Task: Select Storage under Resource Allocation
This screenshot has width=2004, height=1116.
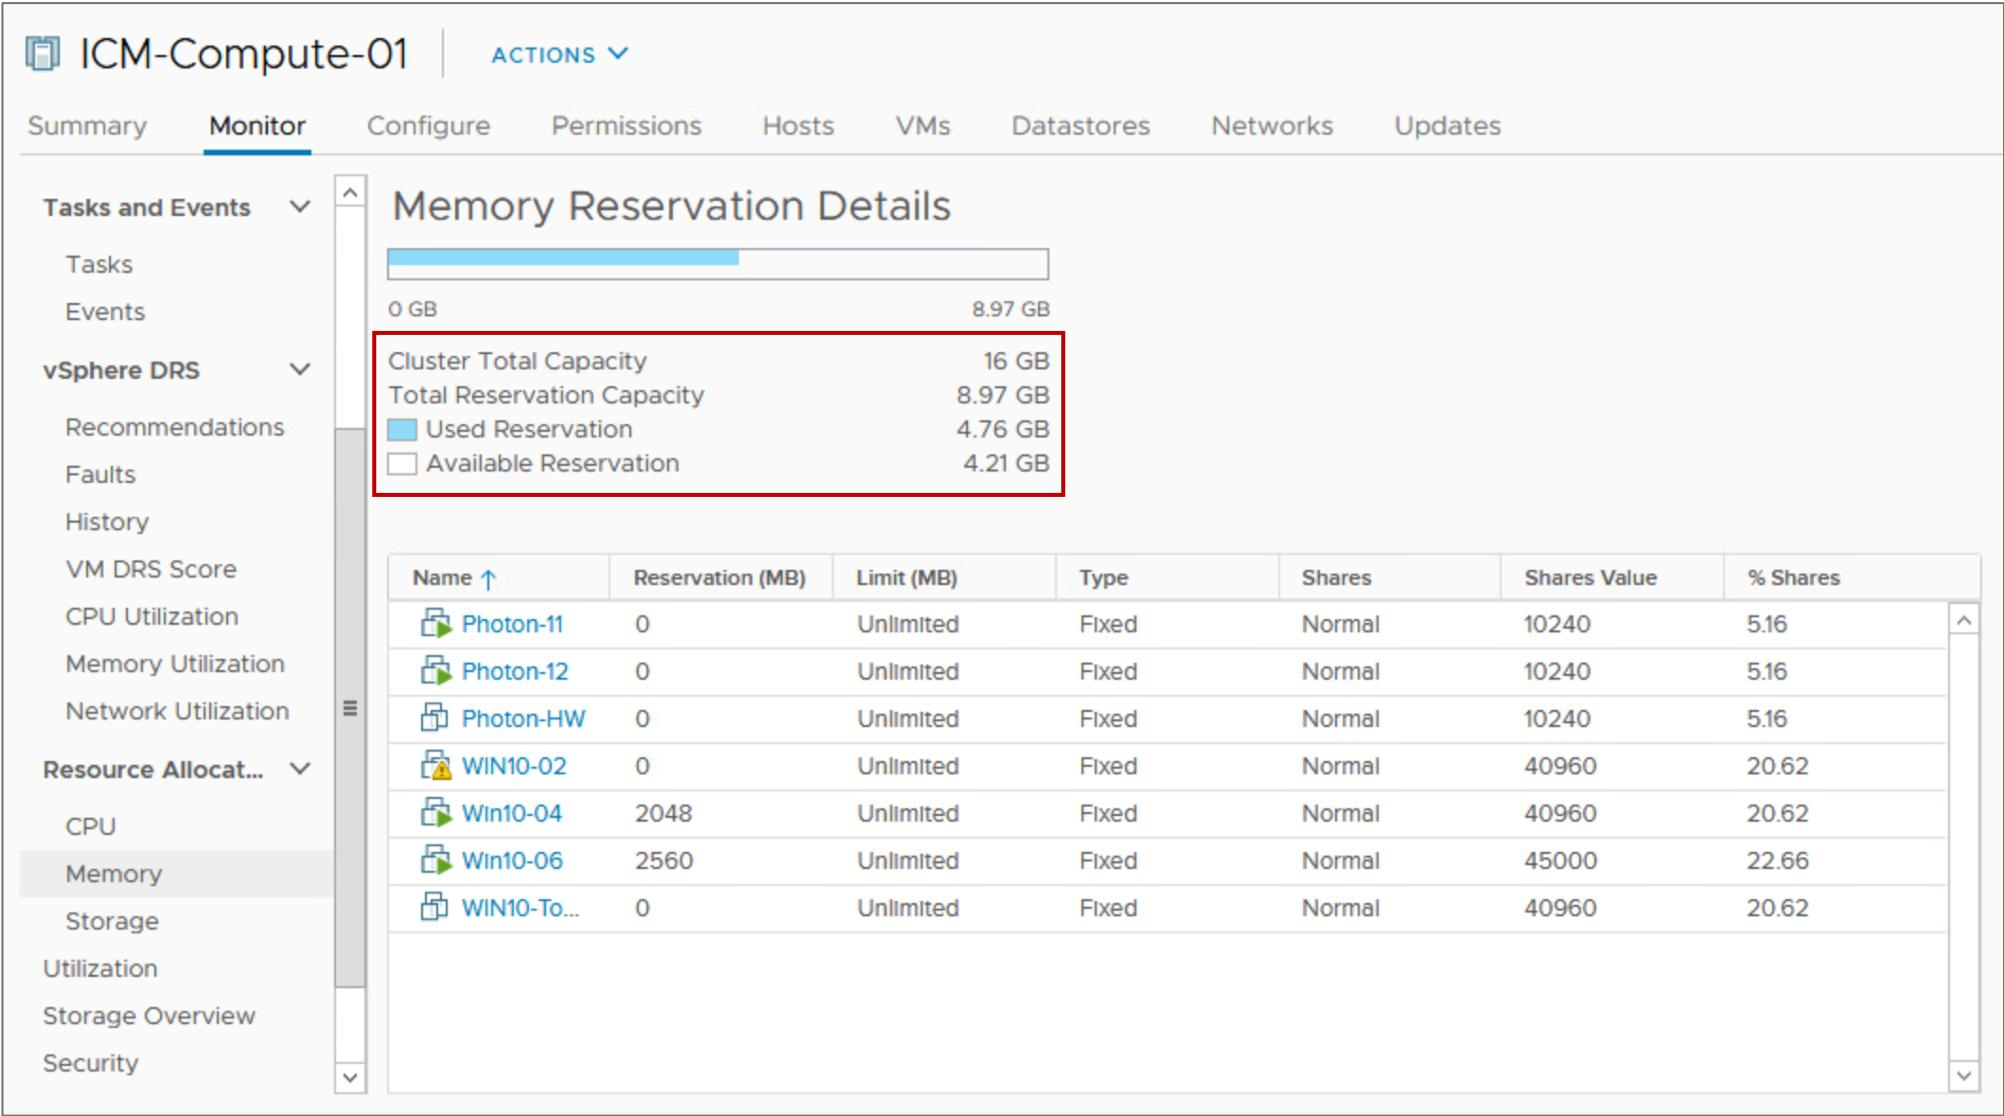Action: pyautogui.click(x=112, y=921)
